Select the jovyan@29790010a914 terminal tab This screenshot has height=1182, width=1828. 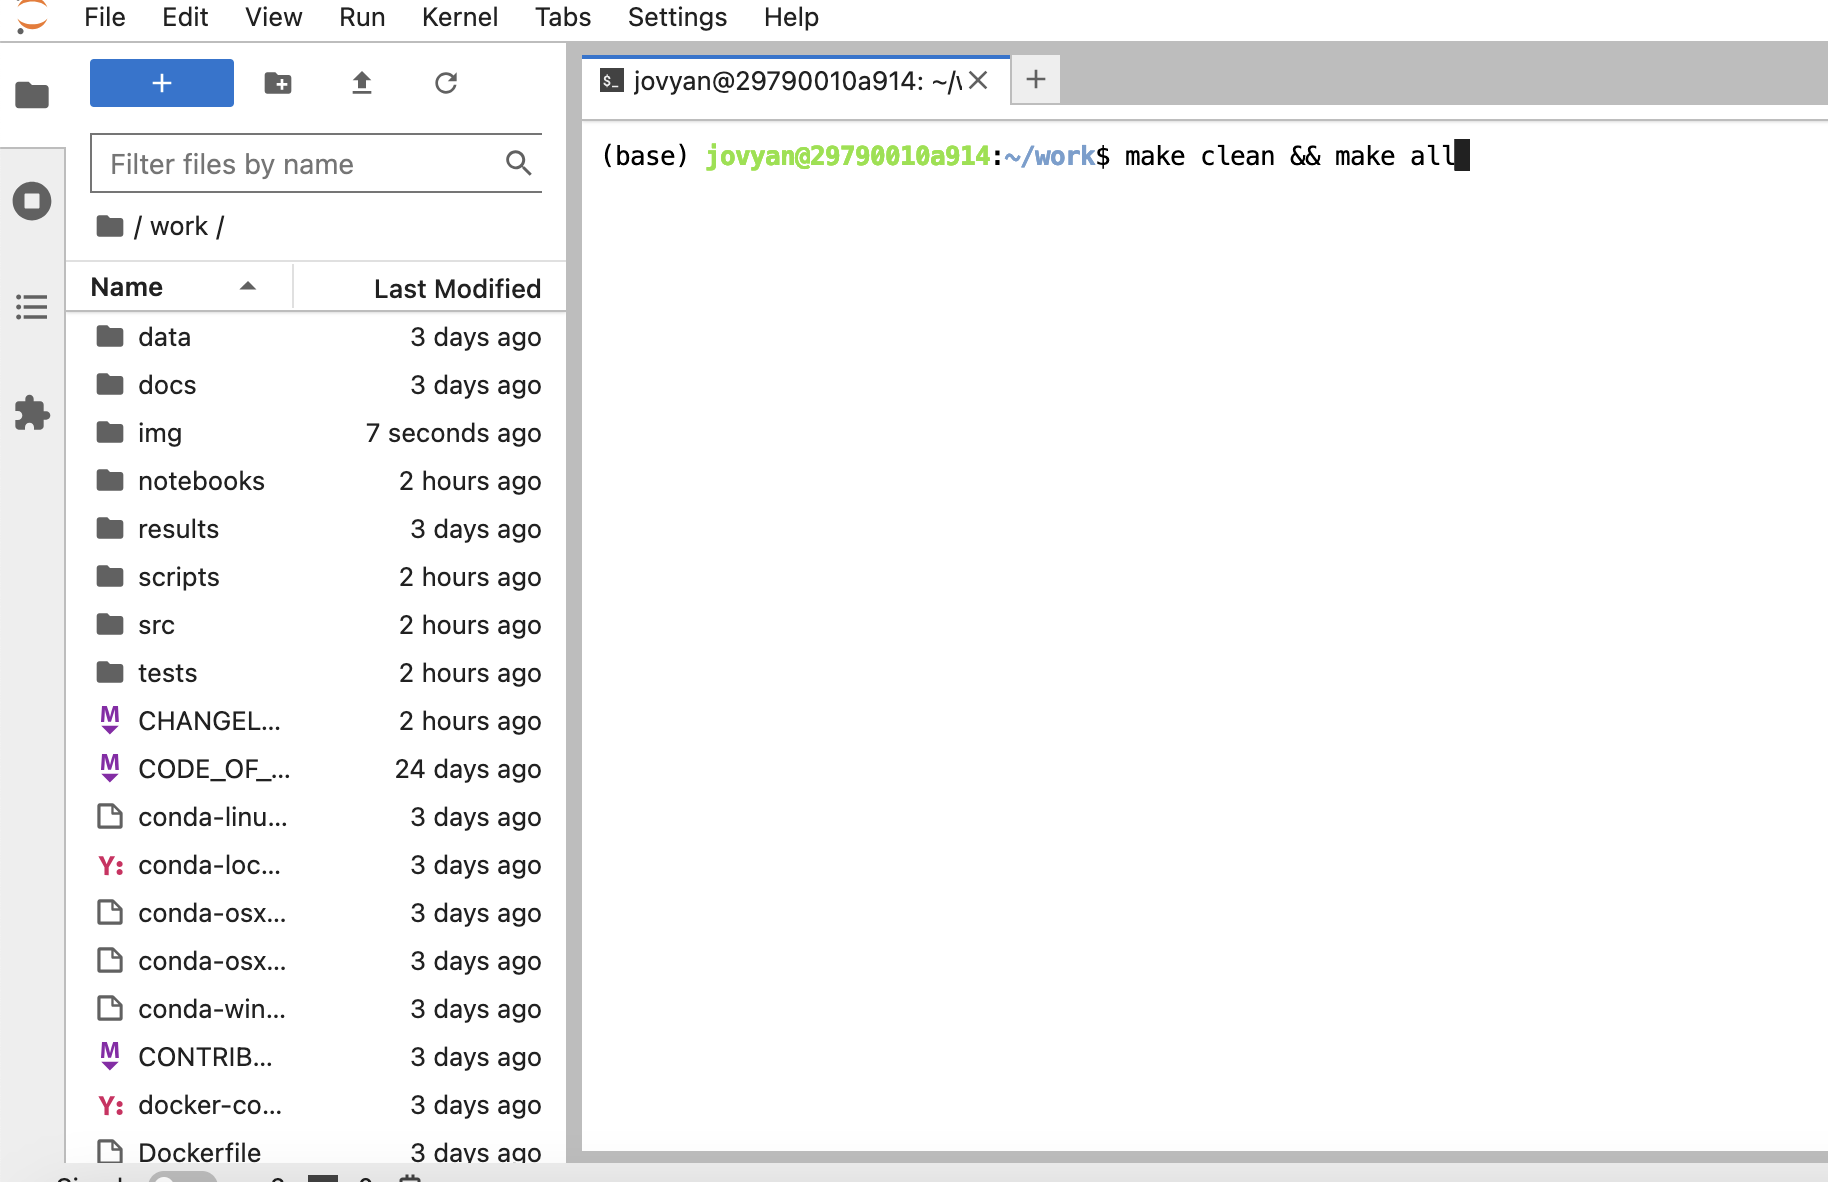(796, 80)
